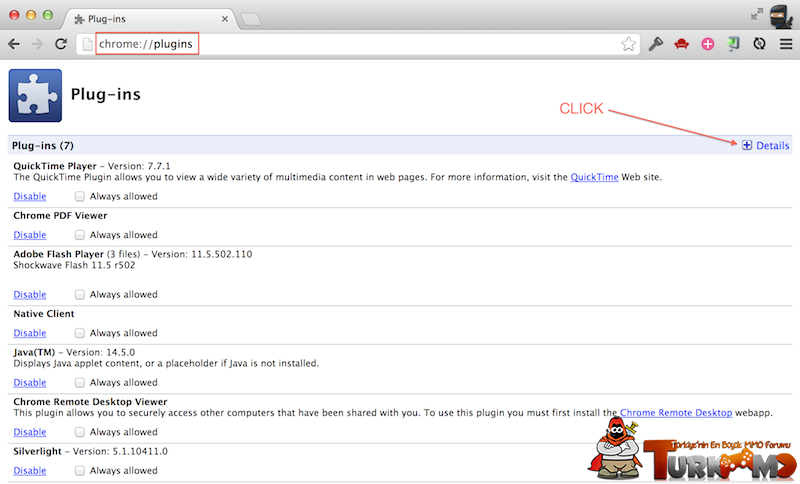Click the Plug-ins (7) section header text
The width and height of the screenshot is (800, 484).
click(43, 146)
